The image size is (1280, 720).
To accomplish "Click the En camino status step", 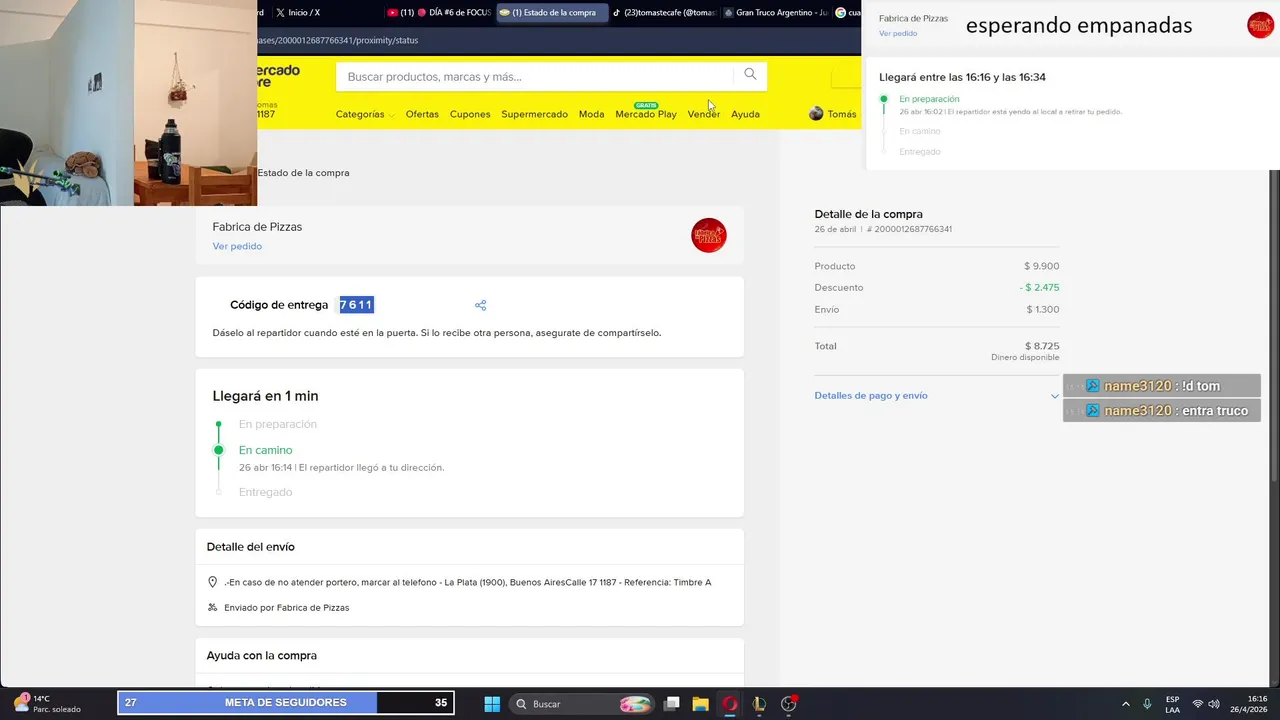I will [x=265, y=450].
